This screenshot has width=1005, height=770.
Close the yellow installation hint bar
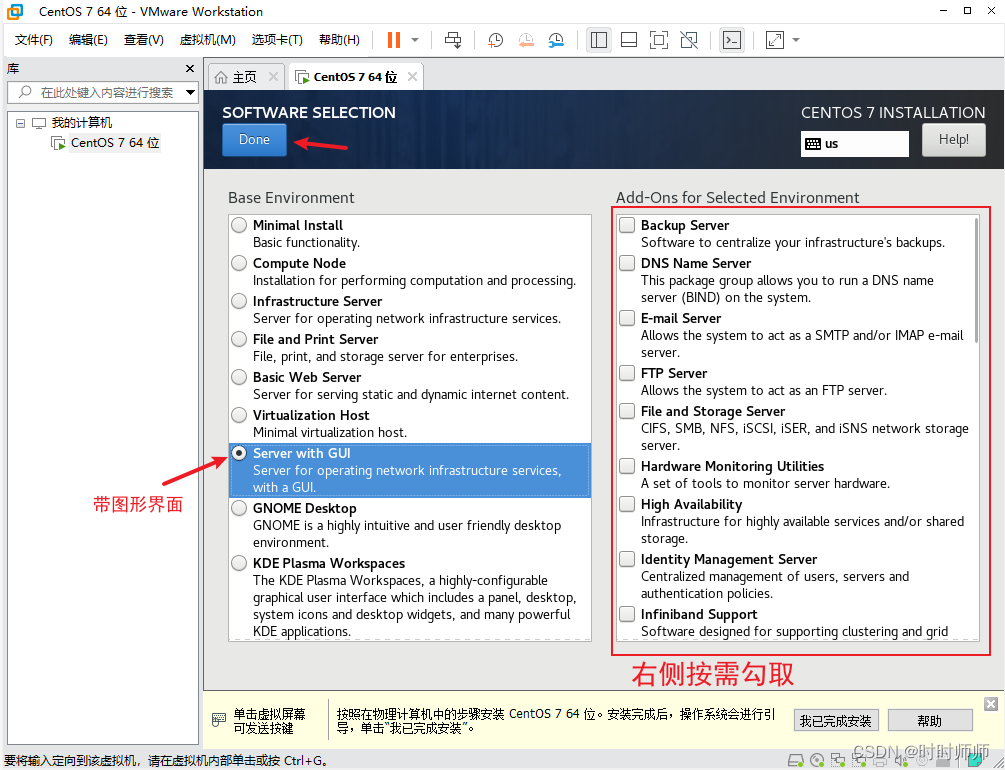[x=991, y=704]
